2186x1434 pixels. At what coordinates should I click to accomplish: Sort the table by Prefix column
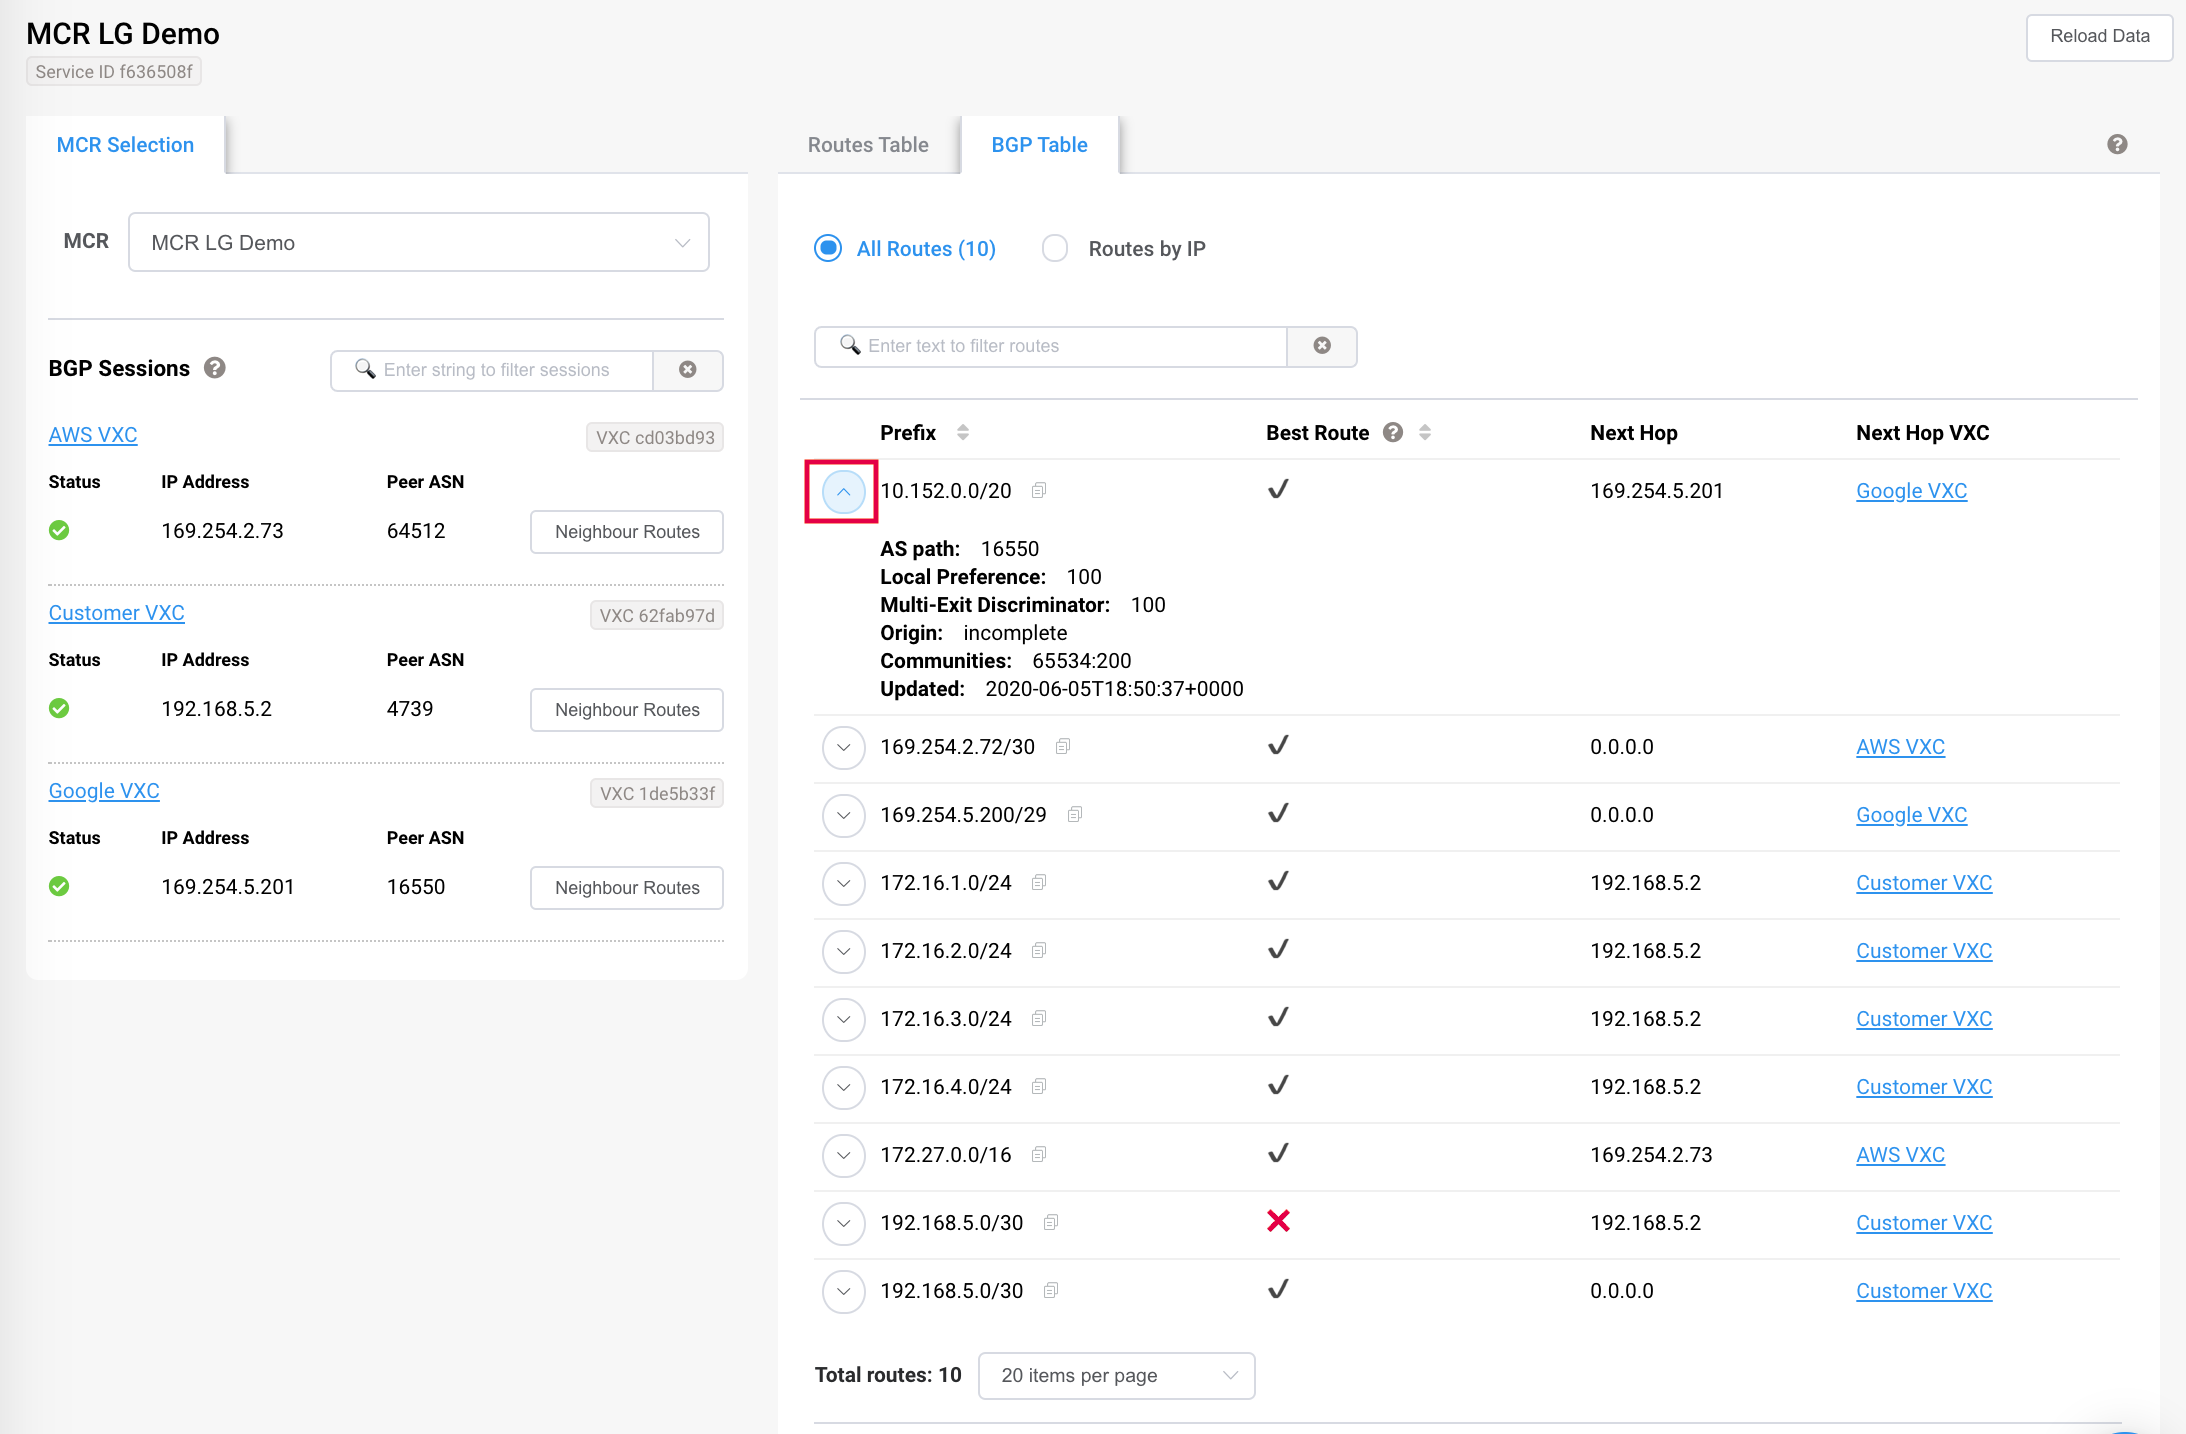(962, 432)
